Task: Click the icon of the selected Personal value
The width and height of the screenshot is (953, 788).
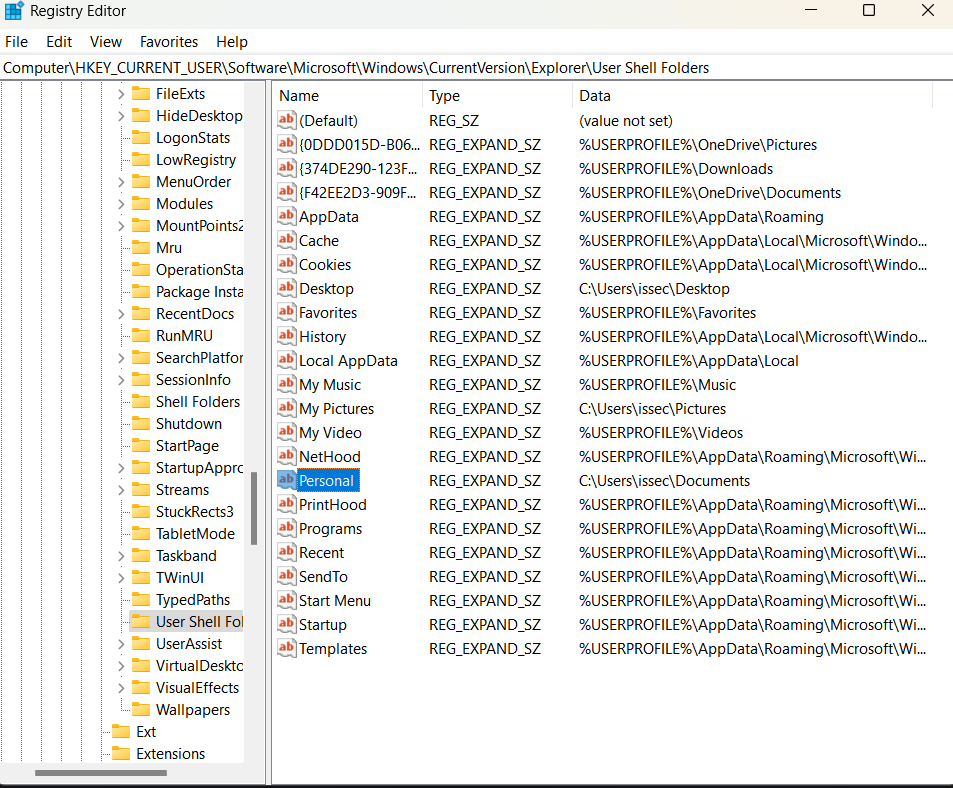Action: tap(286, 480)
